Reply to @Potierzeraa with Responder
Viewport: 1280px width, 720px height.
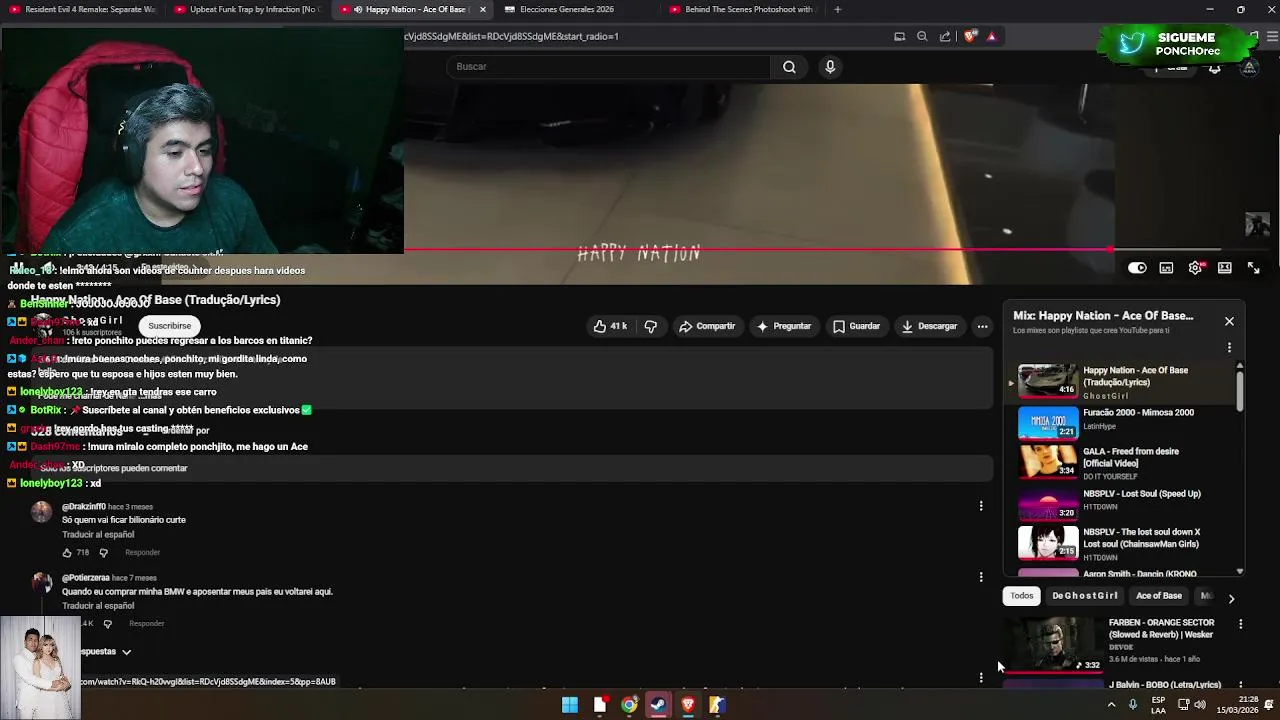click(x=146, y=623)
